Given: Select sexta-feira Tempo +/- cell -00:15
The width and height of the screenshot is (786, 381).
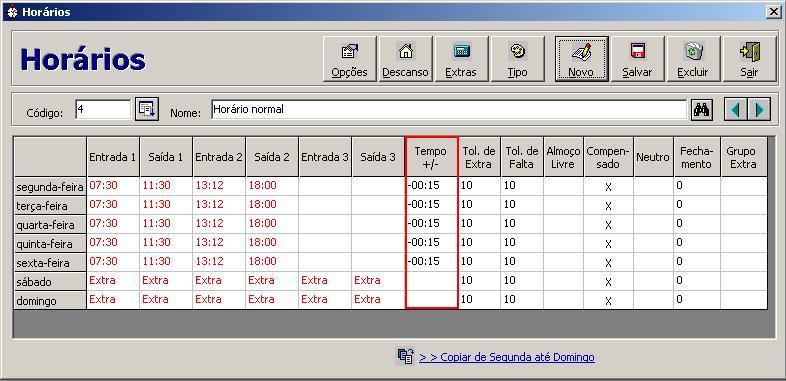Looking at the screenshot, I should point(431,262).
